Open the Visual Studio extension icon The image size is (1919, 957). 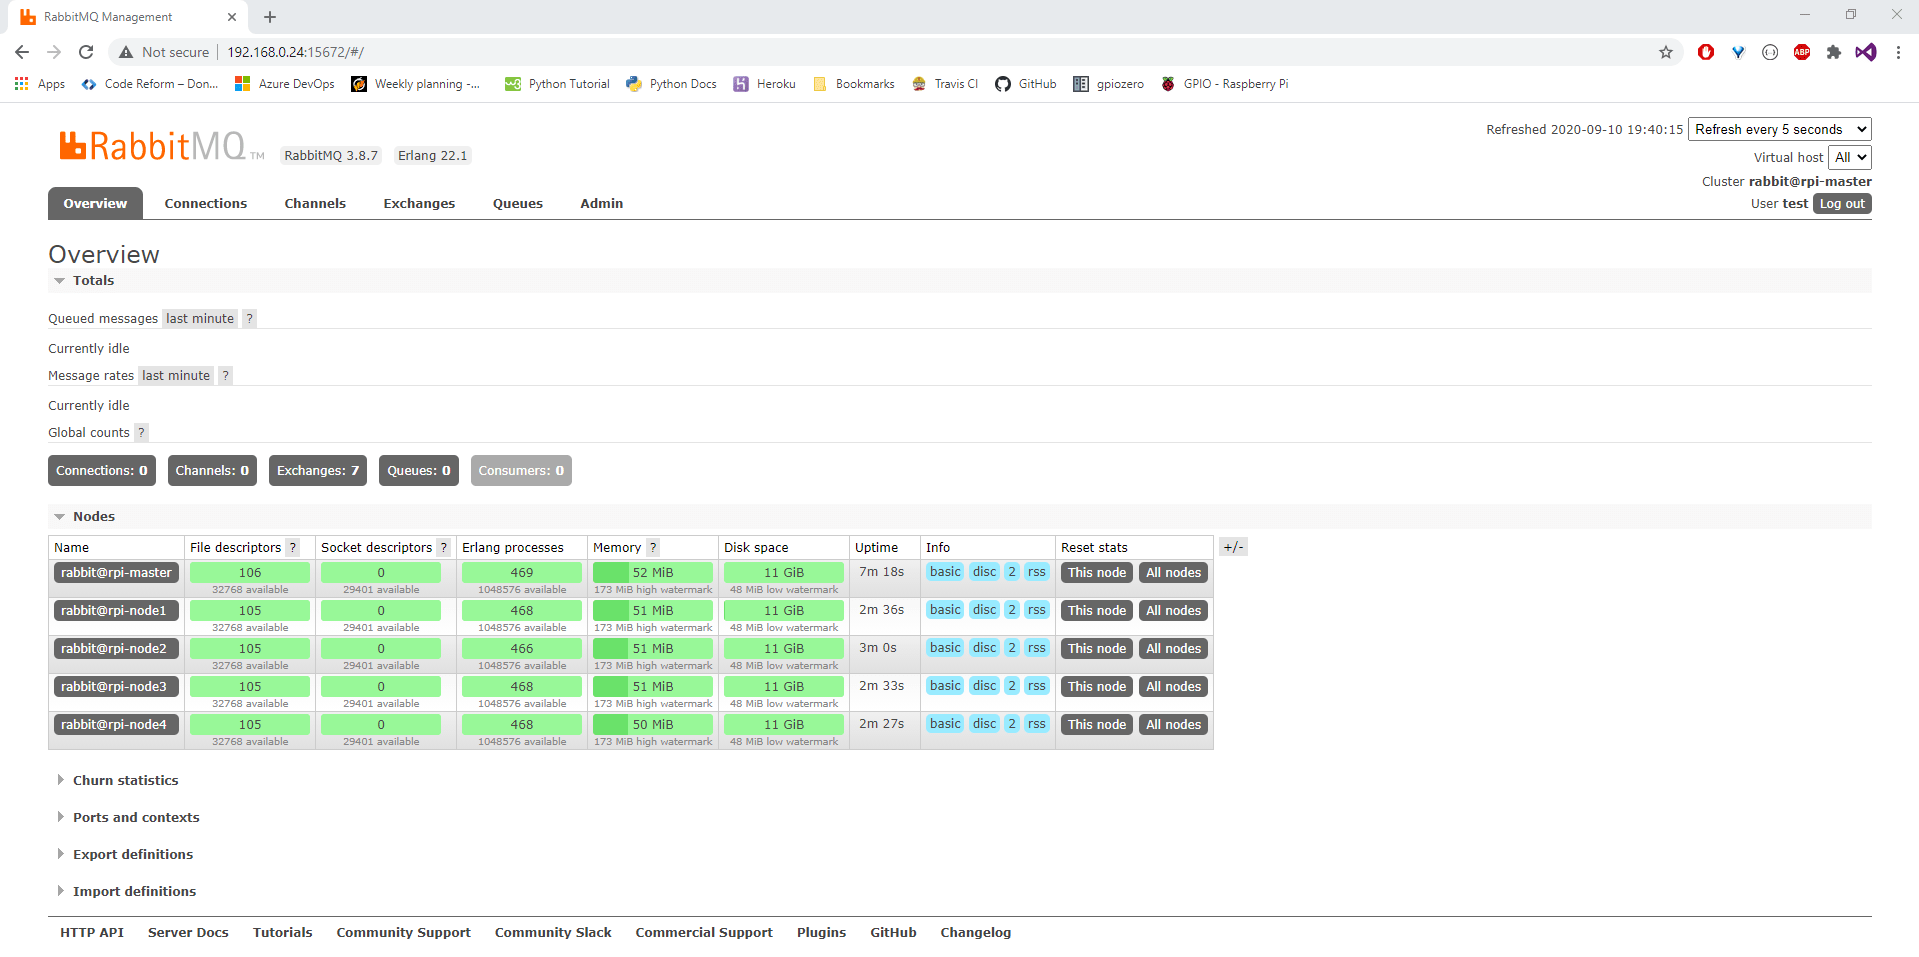(1866, 52)
